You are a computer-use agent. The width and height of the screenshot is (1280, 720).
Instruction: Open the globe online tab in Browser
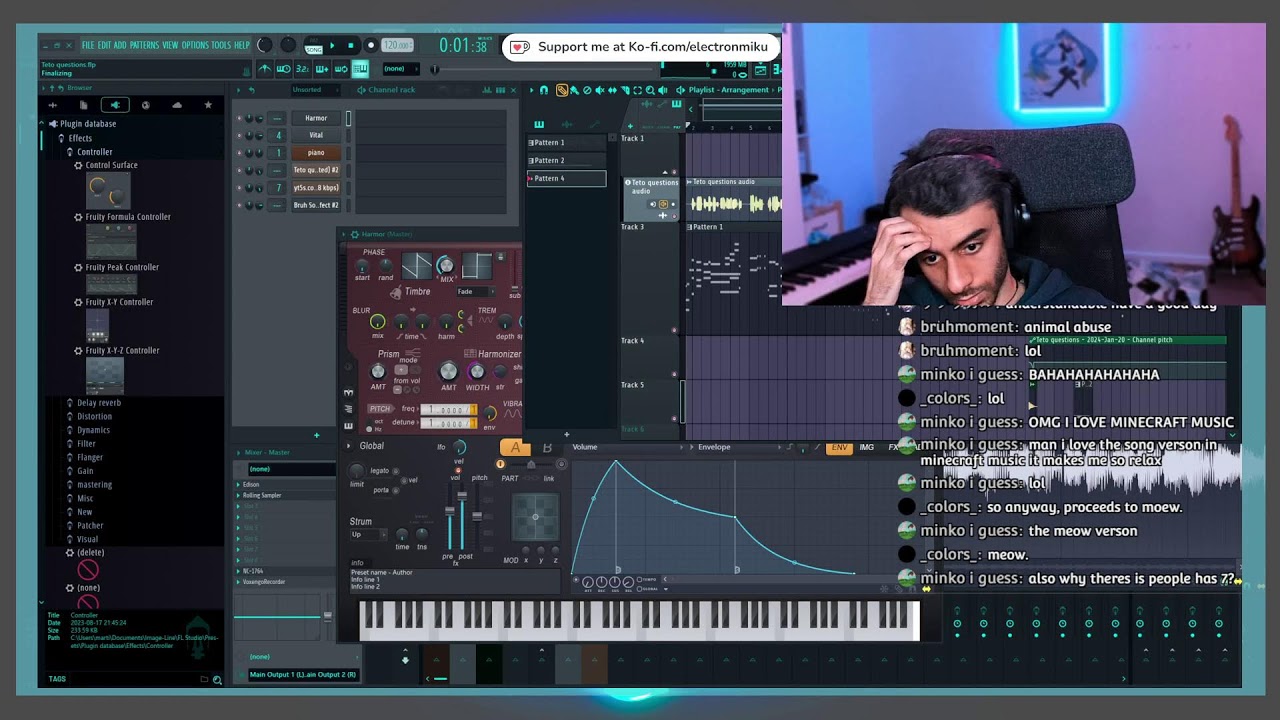146,105
